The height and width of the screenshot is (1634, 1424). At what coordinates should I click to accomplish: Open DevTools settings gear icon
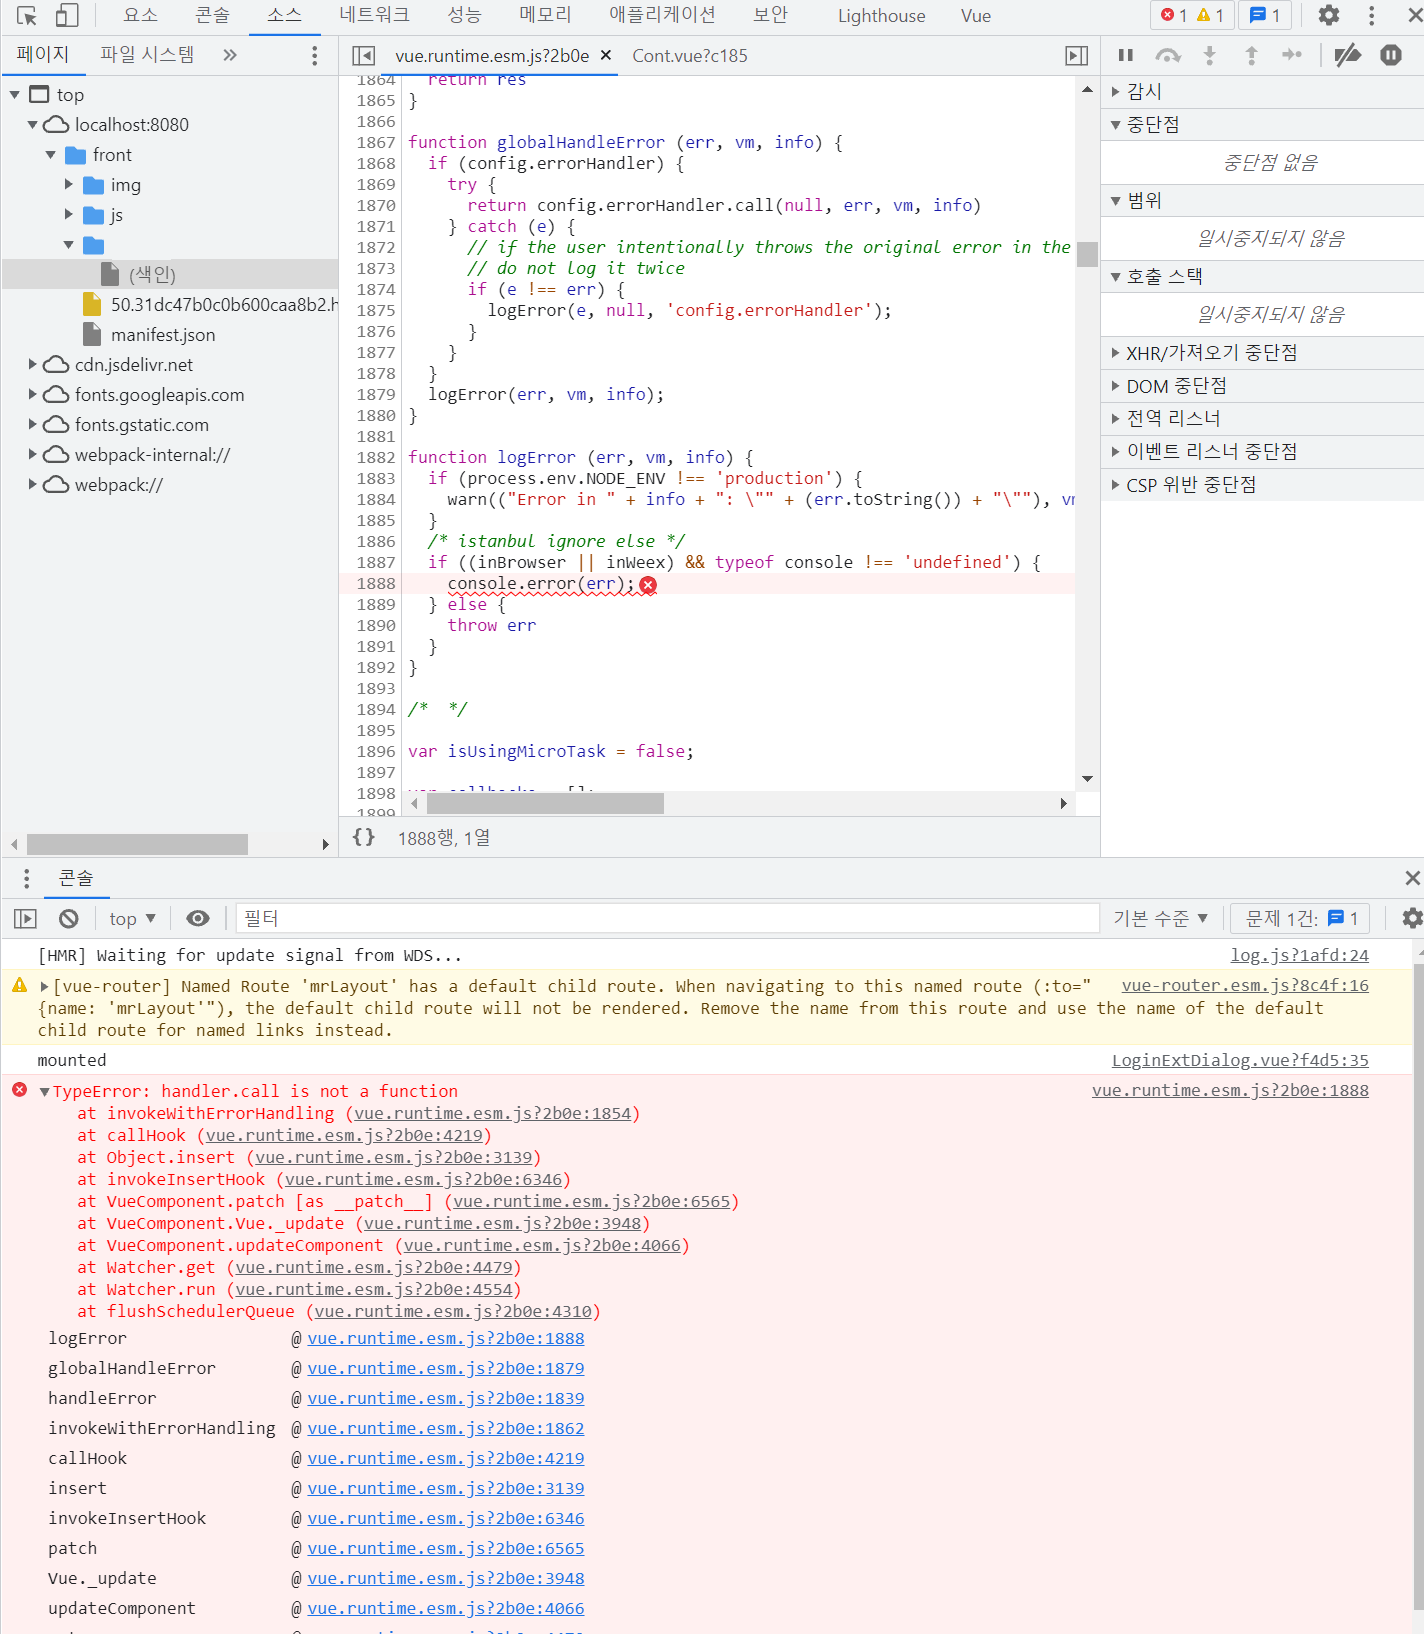tap(1328, 16)
